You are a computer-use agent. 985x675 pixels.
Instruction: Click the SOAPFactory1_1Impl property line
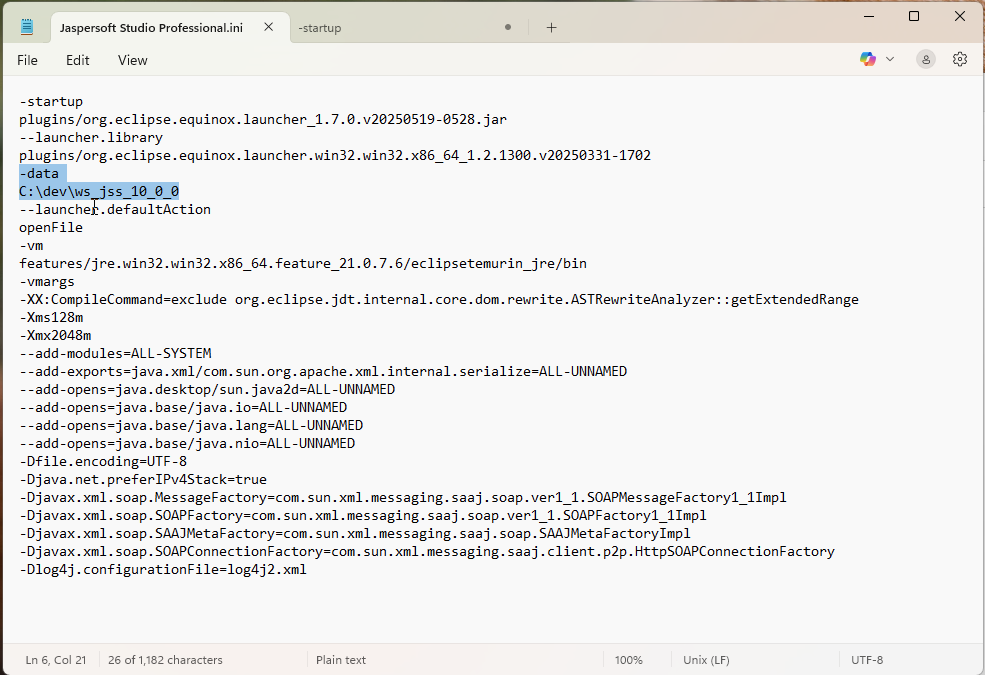(362, 516)
